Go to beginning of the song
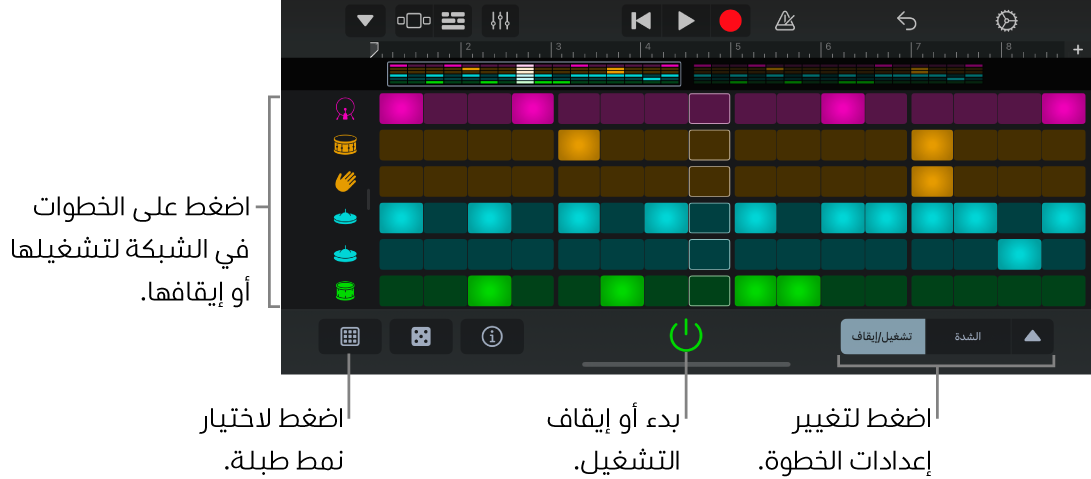1091x479 pixels. pos(641,21)
